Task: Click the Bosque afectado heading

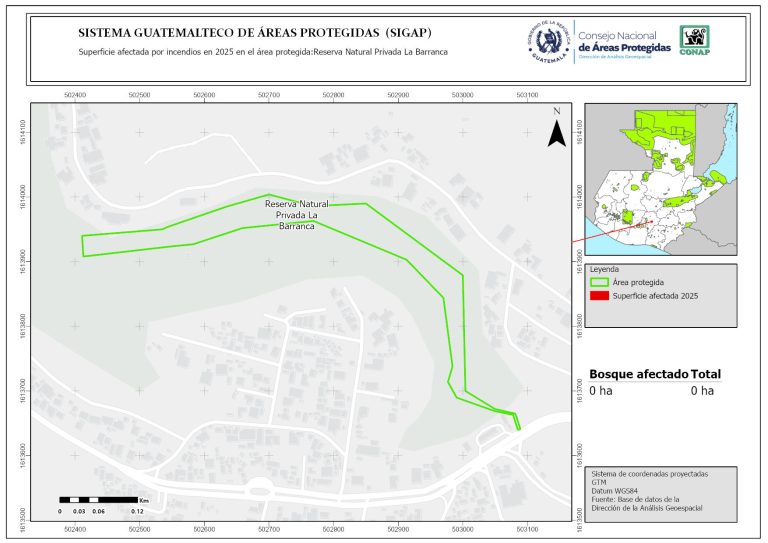Action: (x=638, y=374)
